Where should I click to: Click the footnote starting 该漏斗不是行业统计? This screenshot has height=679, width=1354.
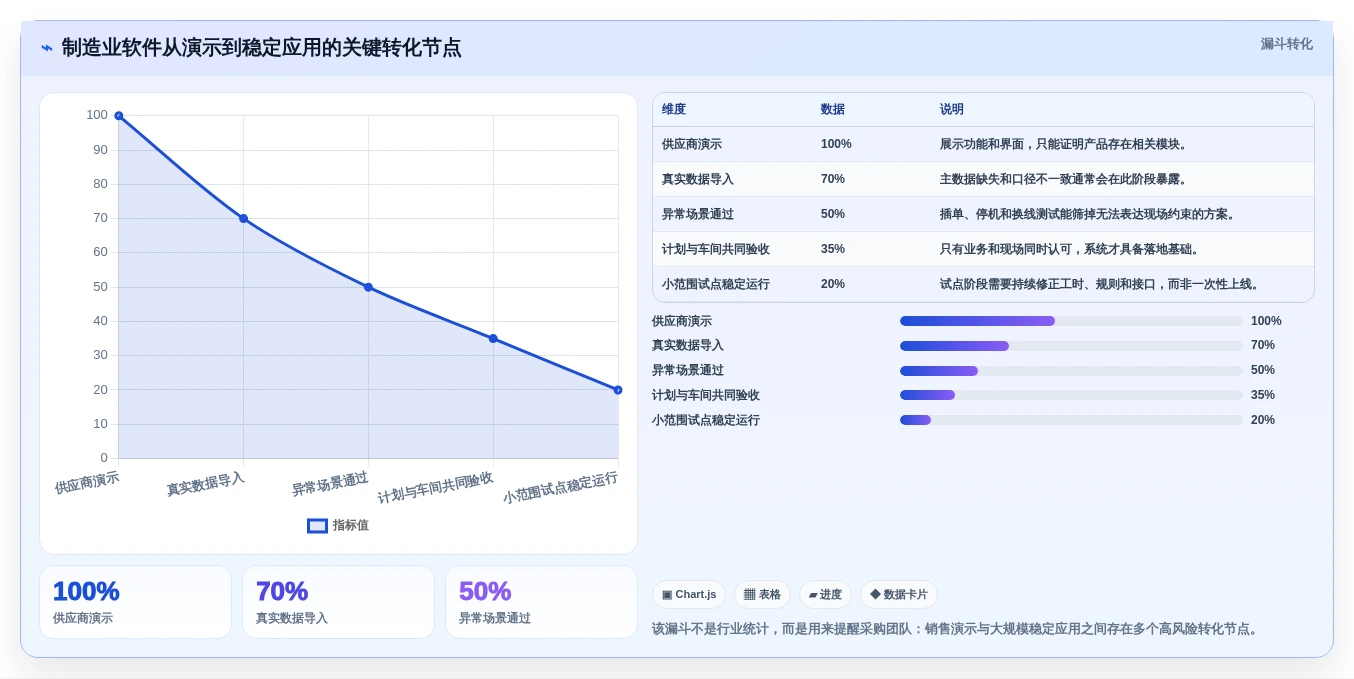957,629
